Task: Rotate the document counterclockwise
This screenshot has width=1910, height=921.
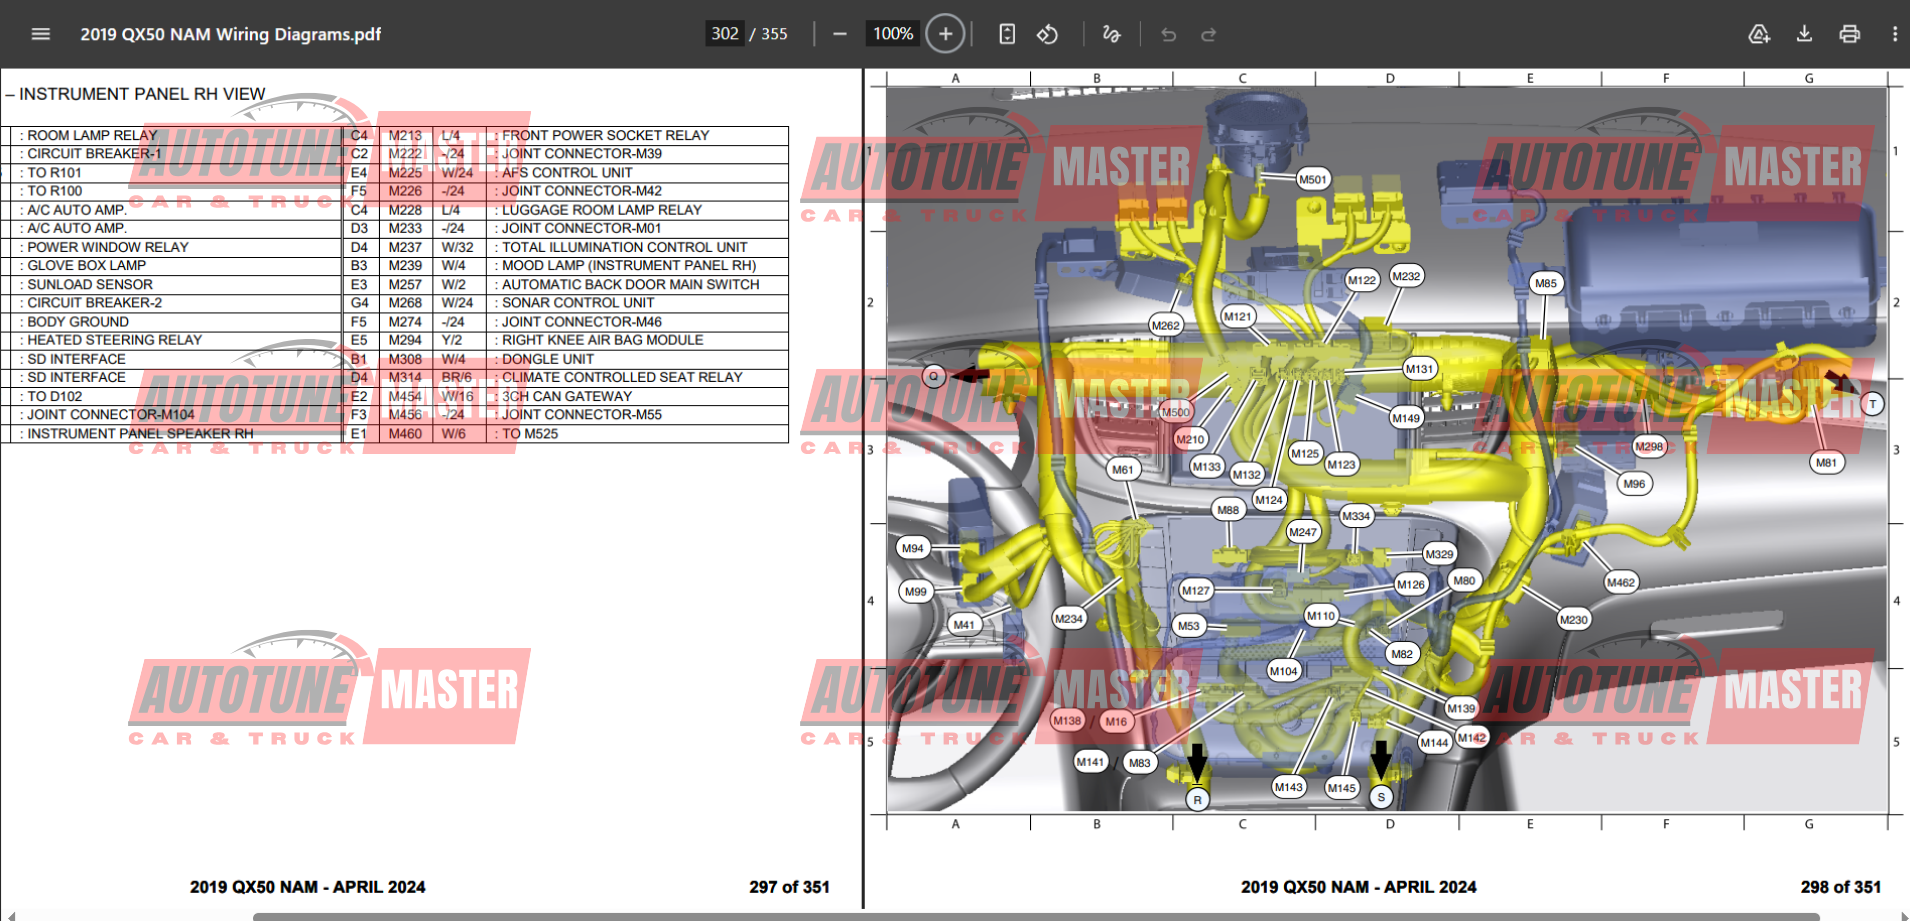Action: pos(1047,34)
